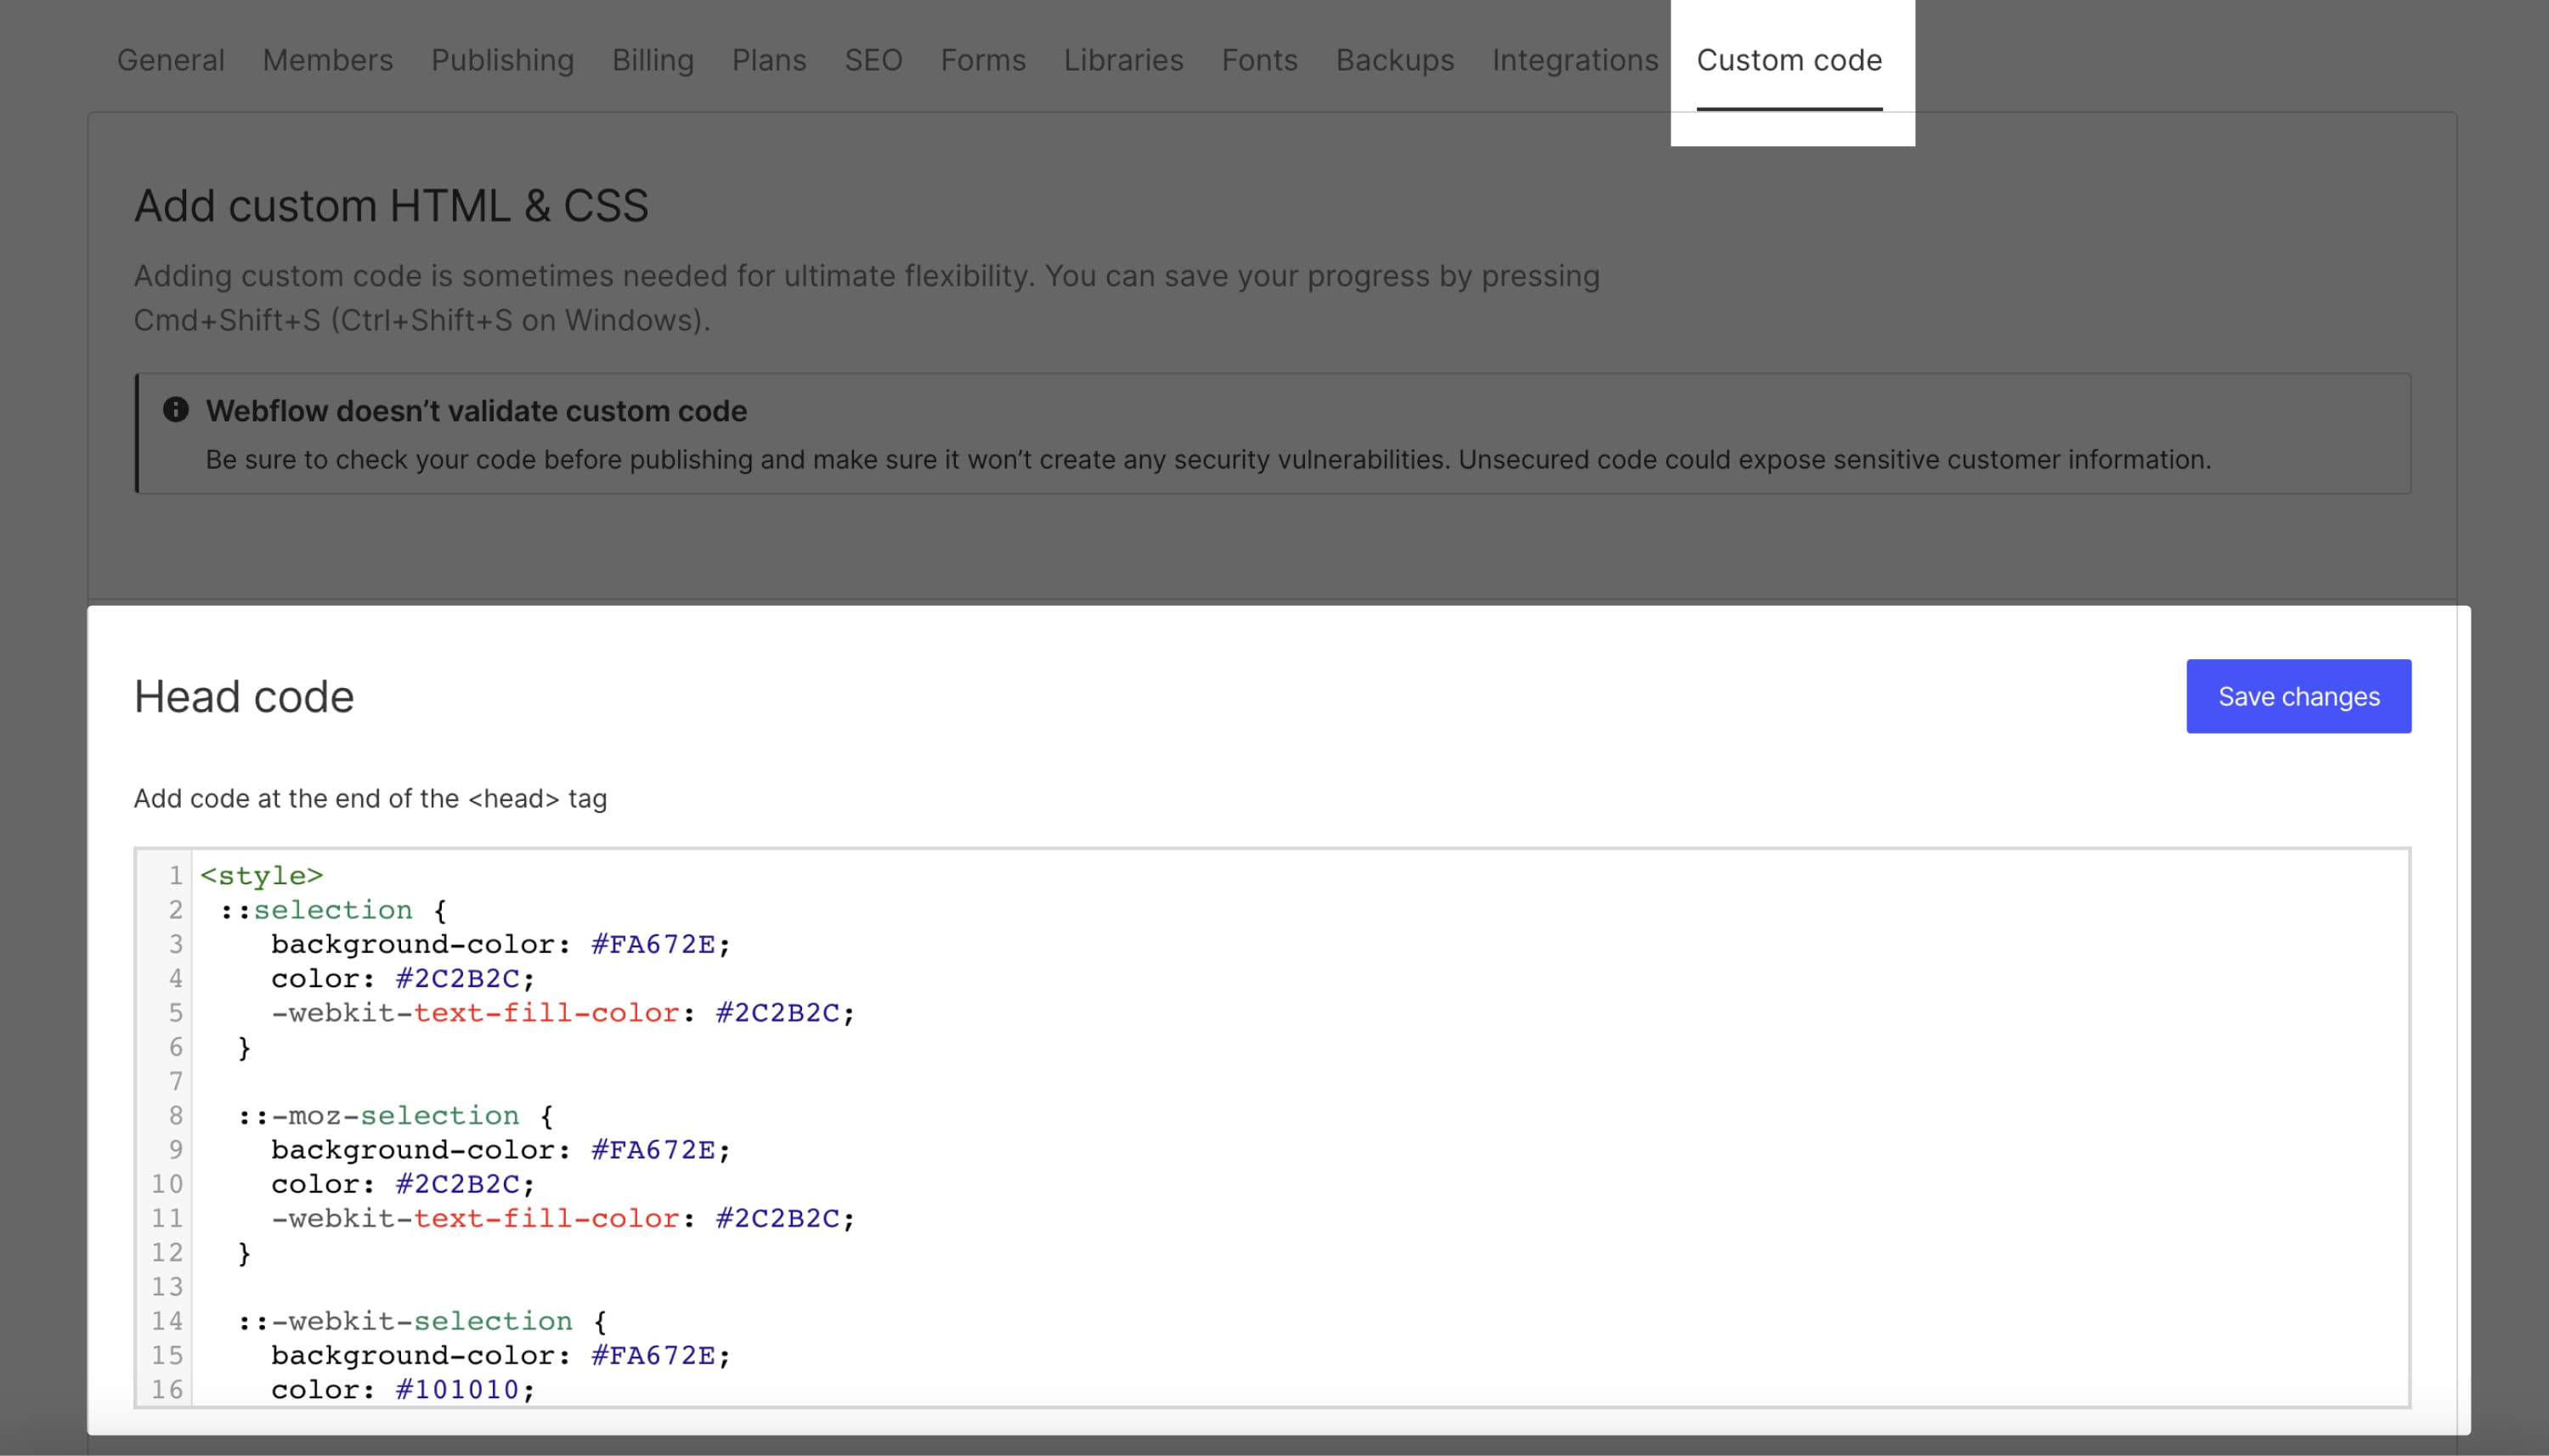
Task: Open the Backups tab
Action: pos(1393,60)
